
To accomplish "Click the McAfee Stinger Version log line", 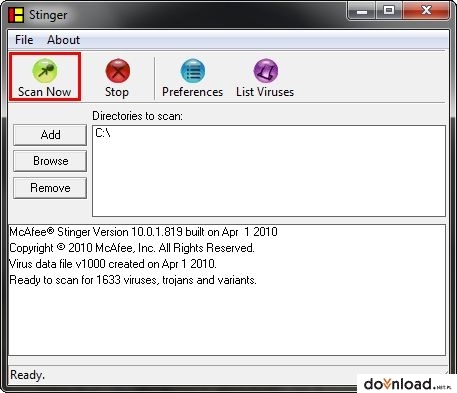I will point(143,232).
